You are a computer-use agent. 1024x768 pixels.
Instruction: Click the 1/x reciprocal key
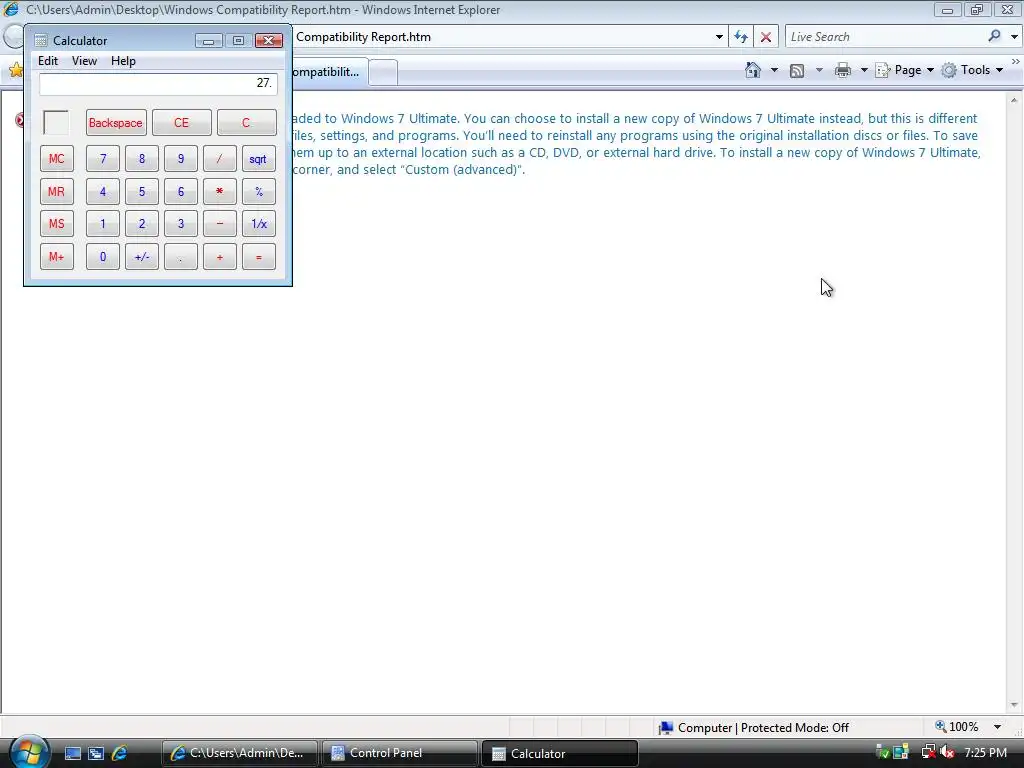coord(259,224)
